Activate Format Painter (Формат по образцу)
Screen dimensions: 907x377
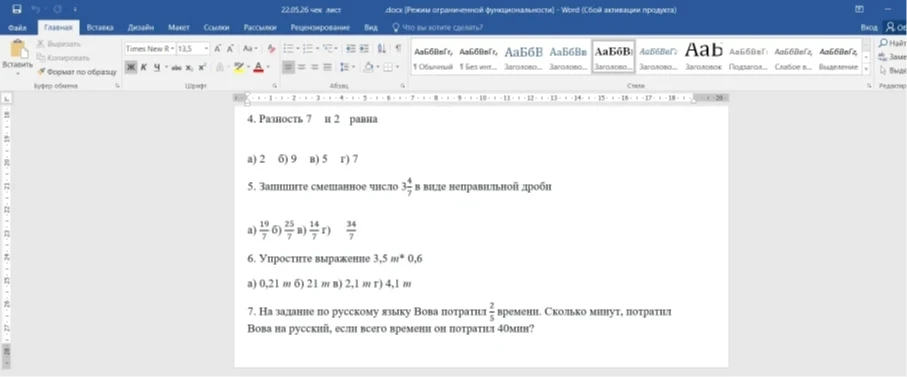[x=77, y=72]
